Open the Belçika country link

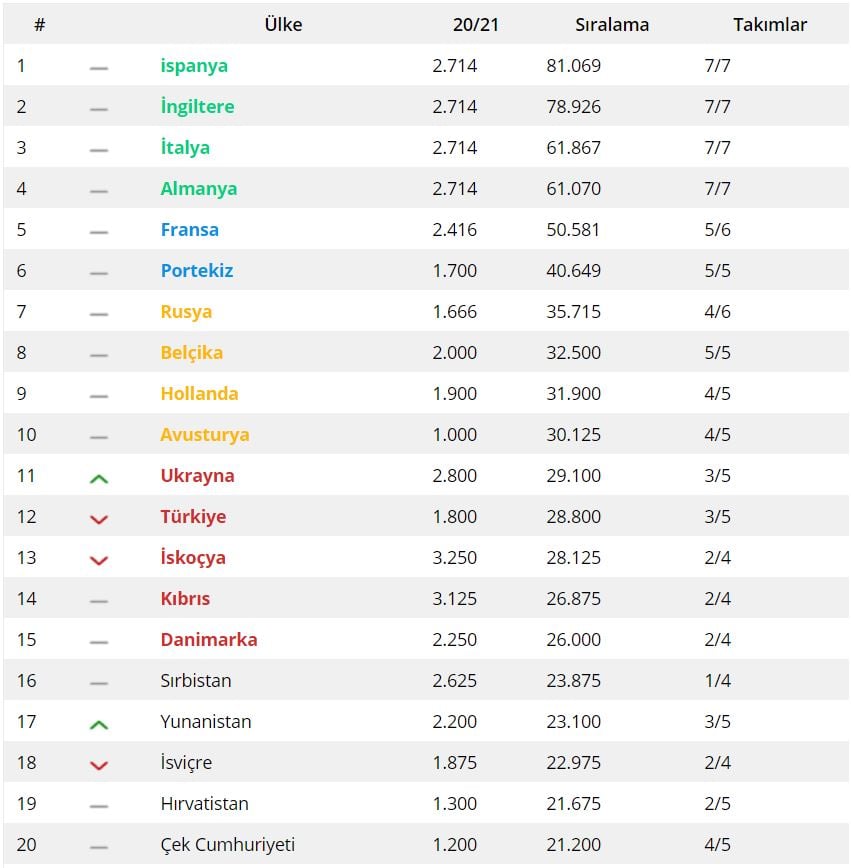[192, 353]
